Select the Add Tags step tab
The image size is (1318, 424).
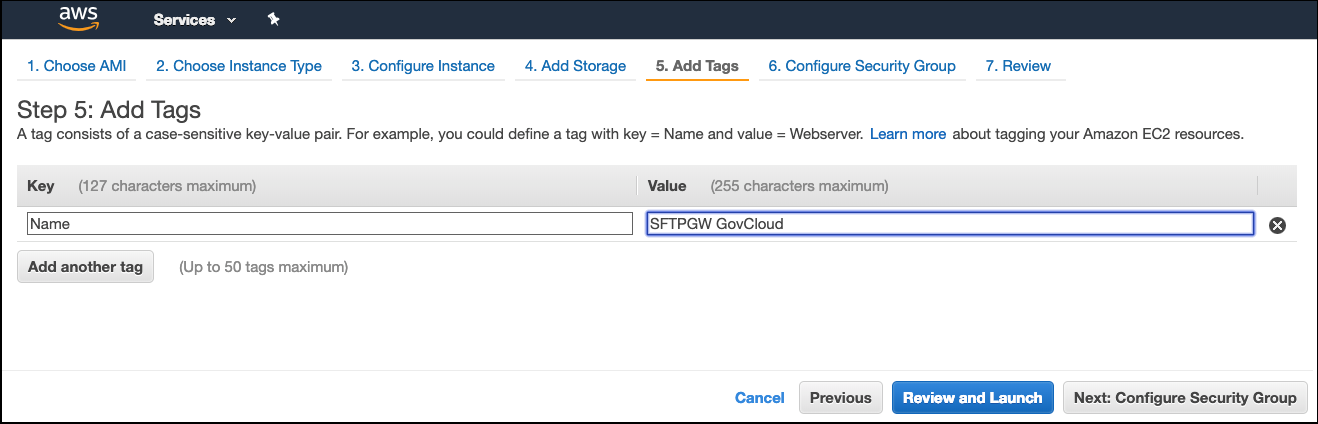click(x=697, y=66)
